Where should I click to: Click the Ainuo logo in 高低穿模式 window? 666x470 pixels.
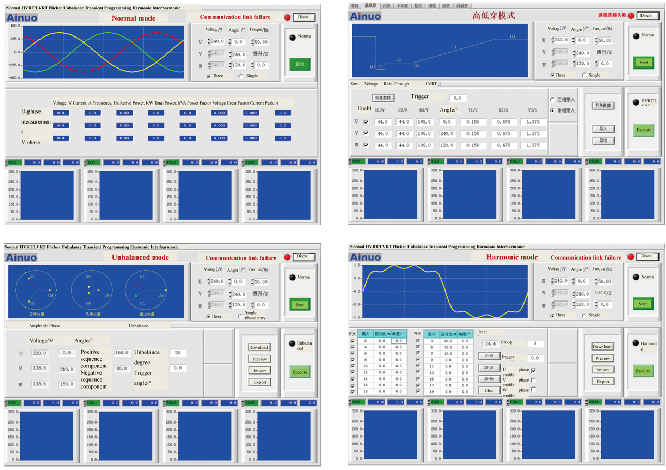365,16
